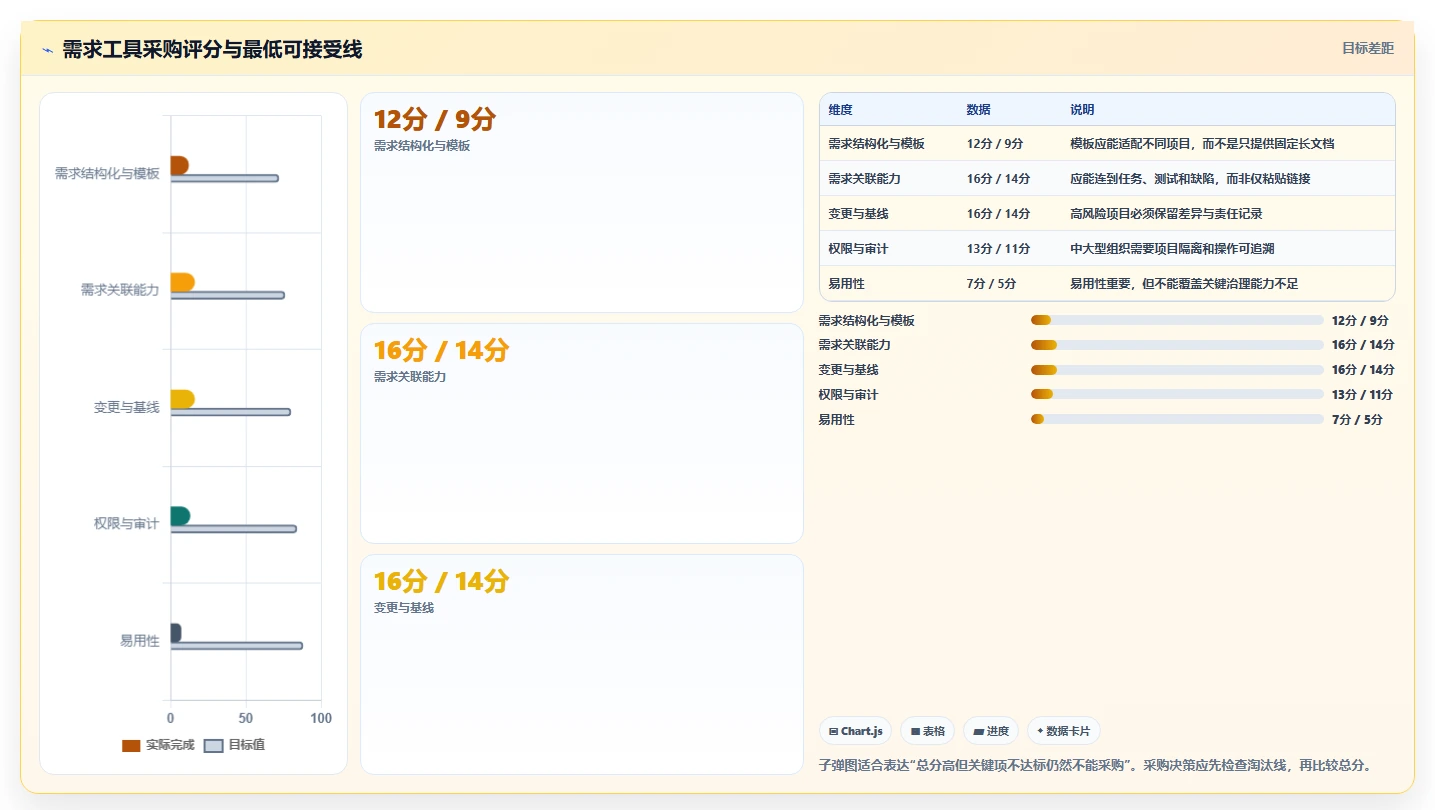This screenshot has width=1435, height=810.
Task: Click the 权限与审计 label in the progress list
Action: pos(848,395)
